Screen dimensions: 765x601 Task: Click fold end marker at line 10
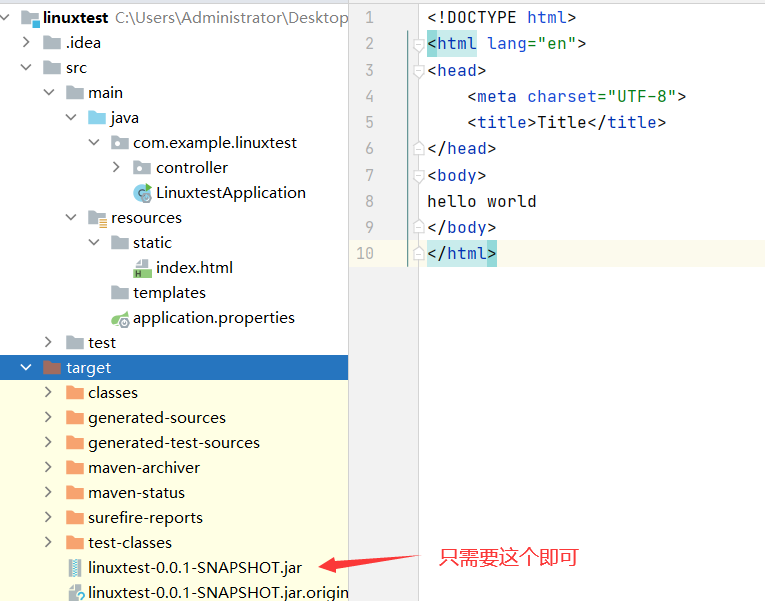coord(418,253)
